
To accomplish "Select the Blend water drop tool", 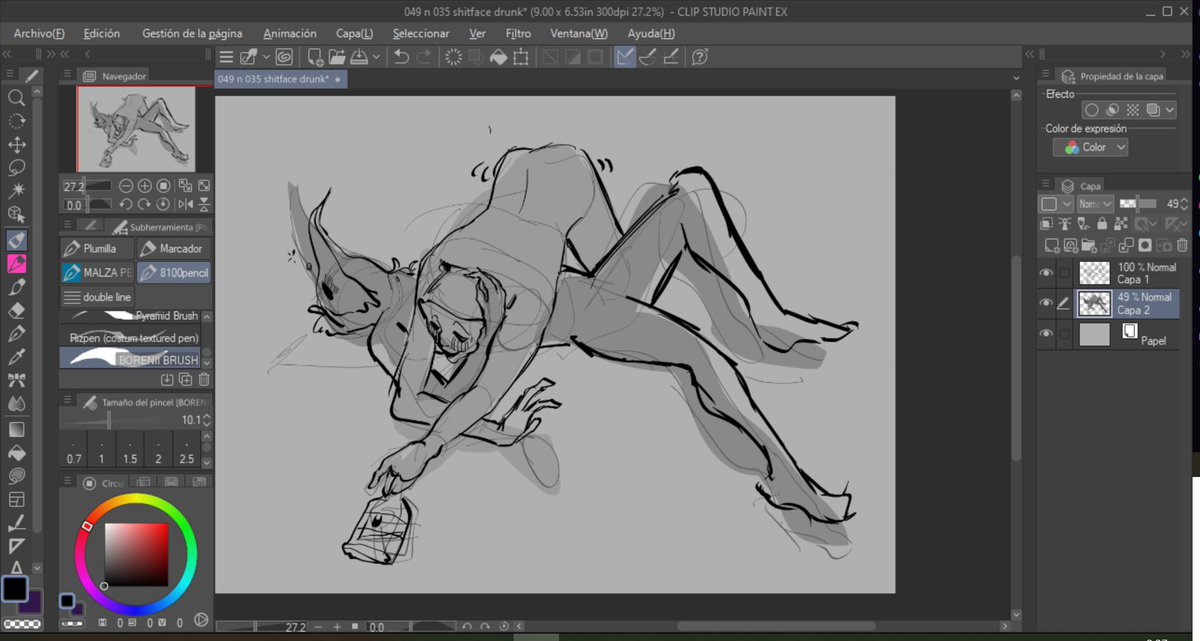I will [17, 404].
